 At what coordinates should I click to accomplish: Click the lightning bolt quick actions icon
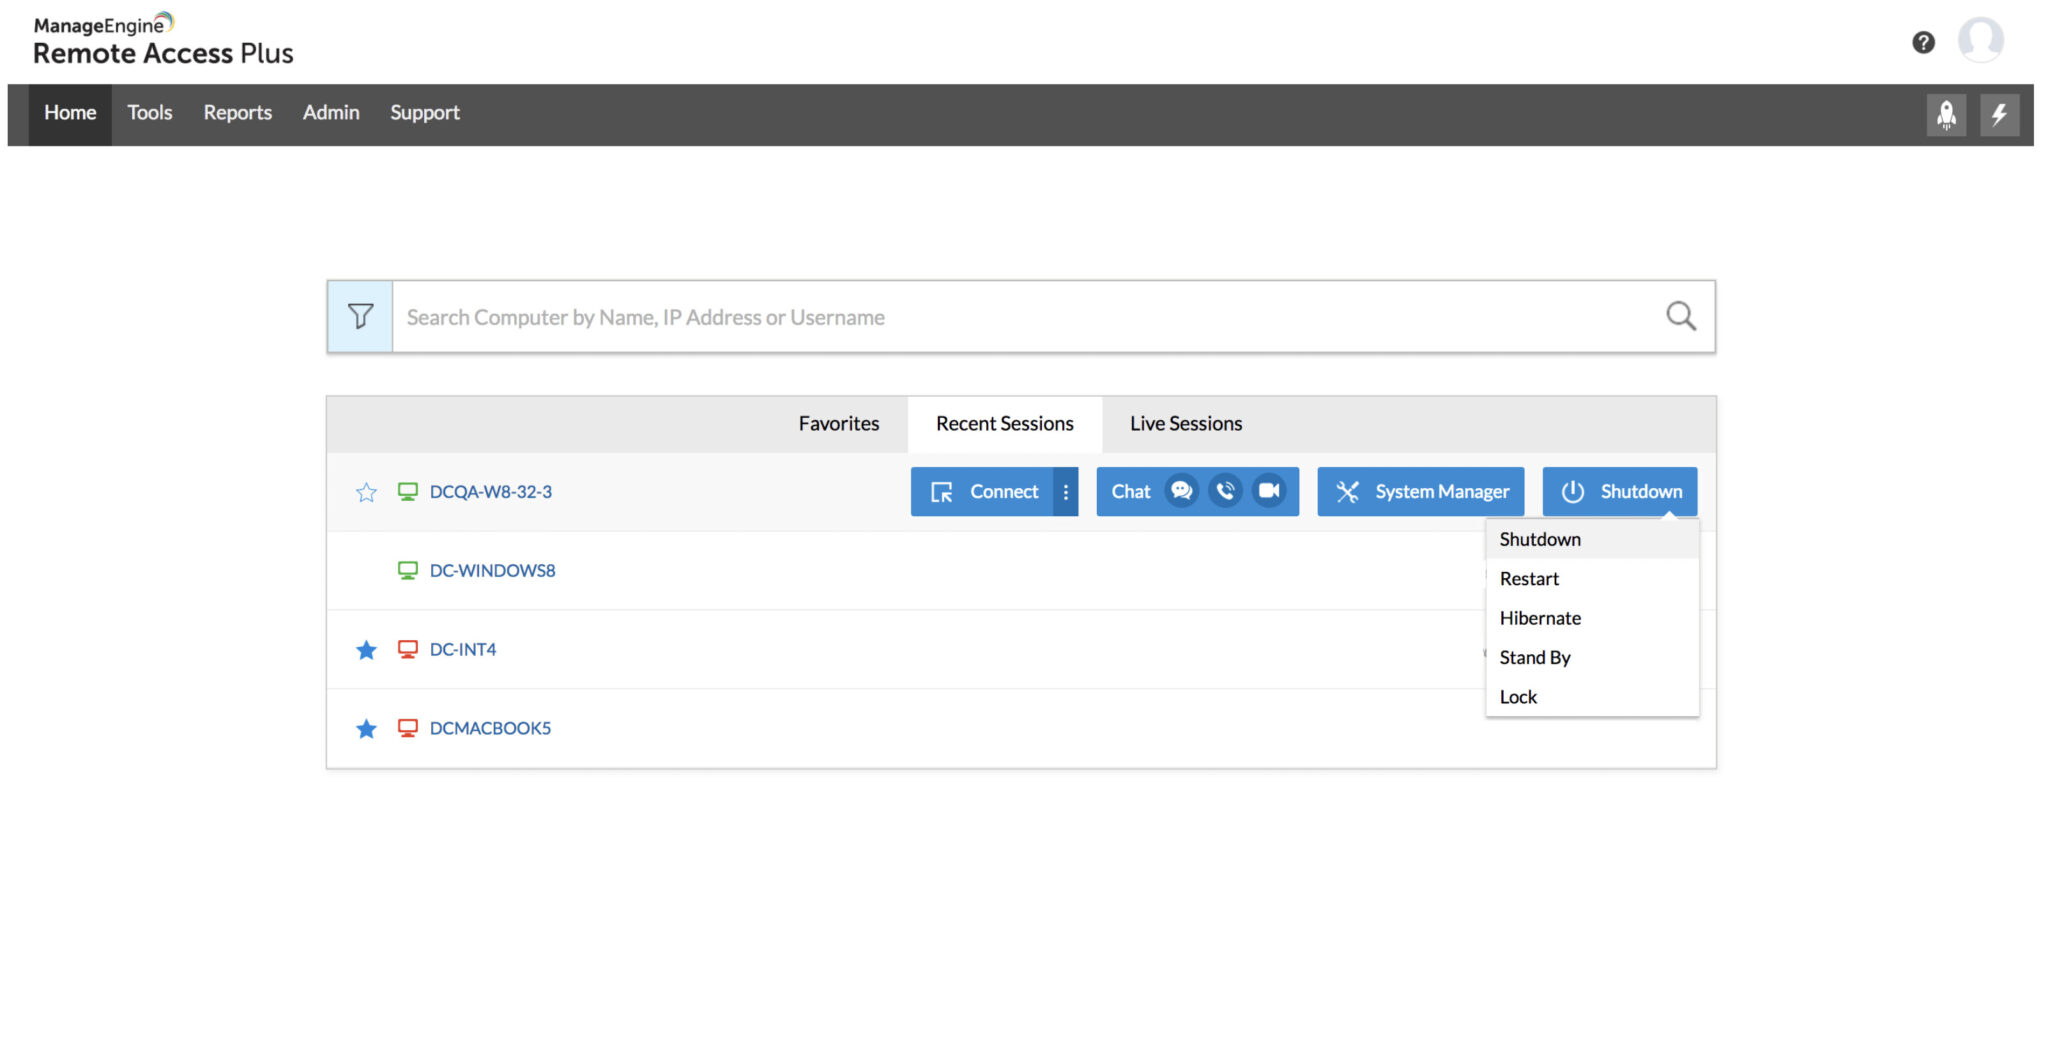point(1999,114)
